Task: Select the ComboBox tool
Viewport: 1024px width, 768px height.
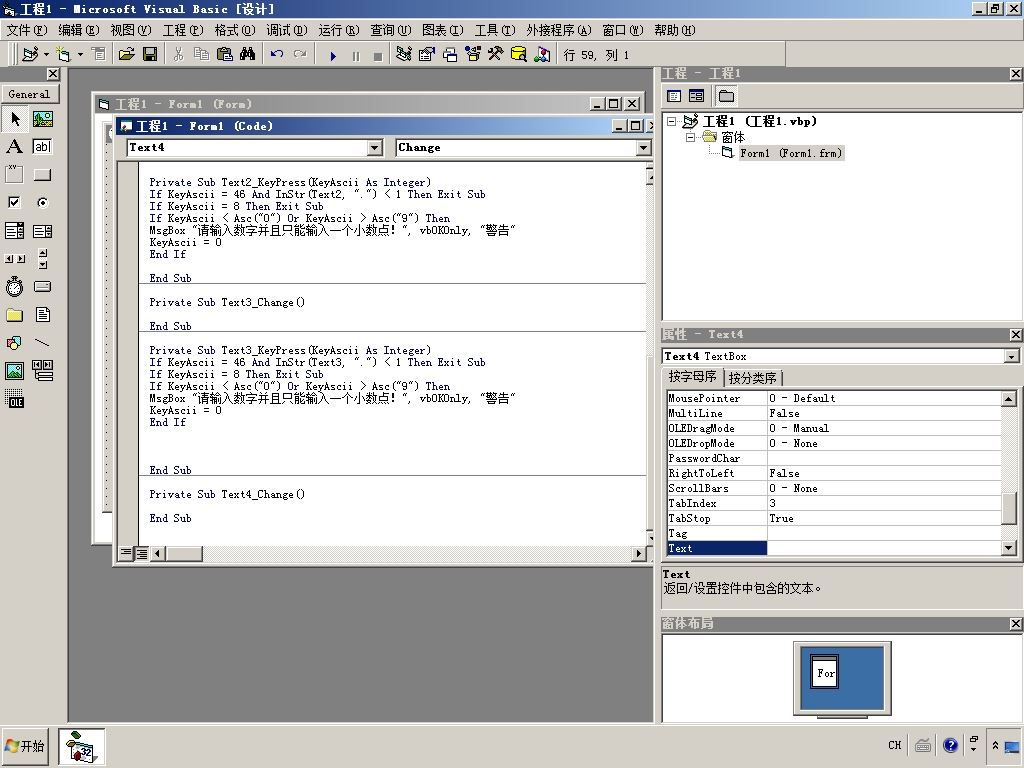Action: [14, 231]
